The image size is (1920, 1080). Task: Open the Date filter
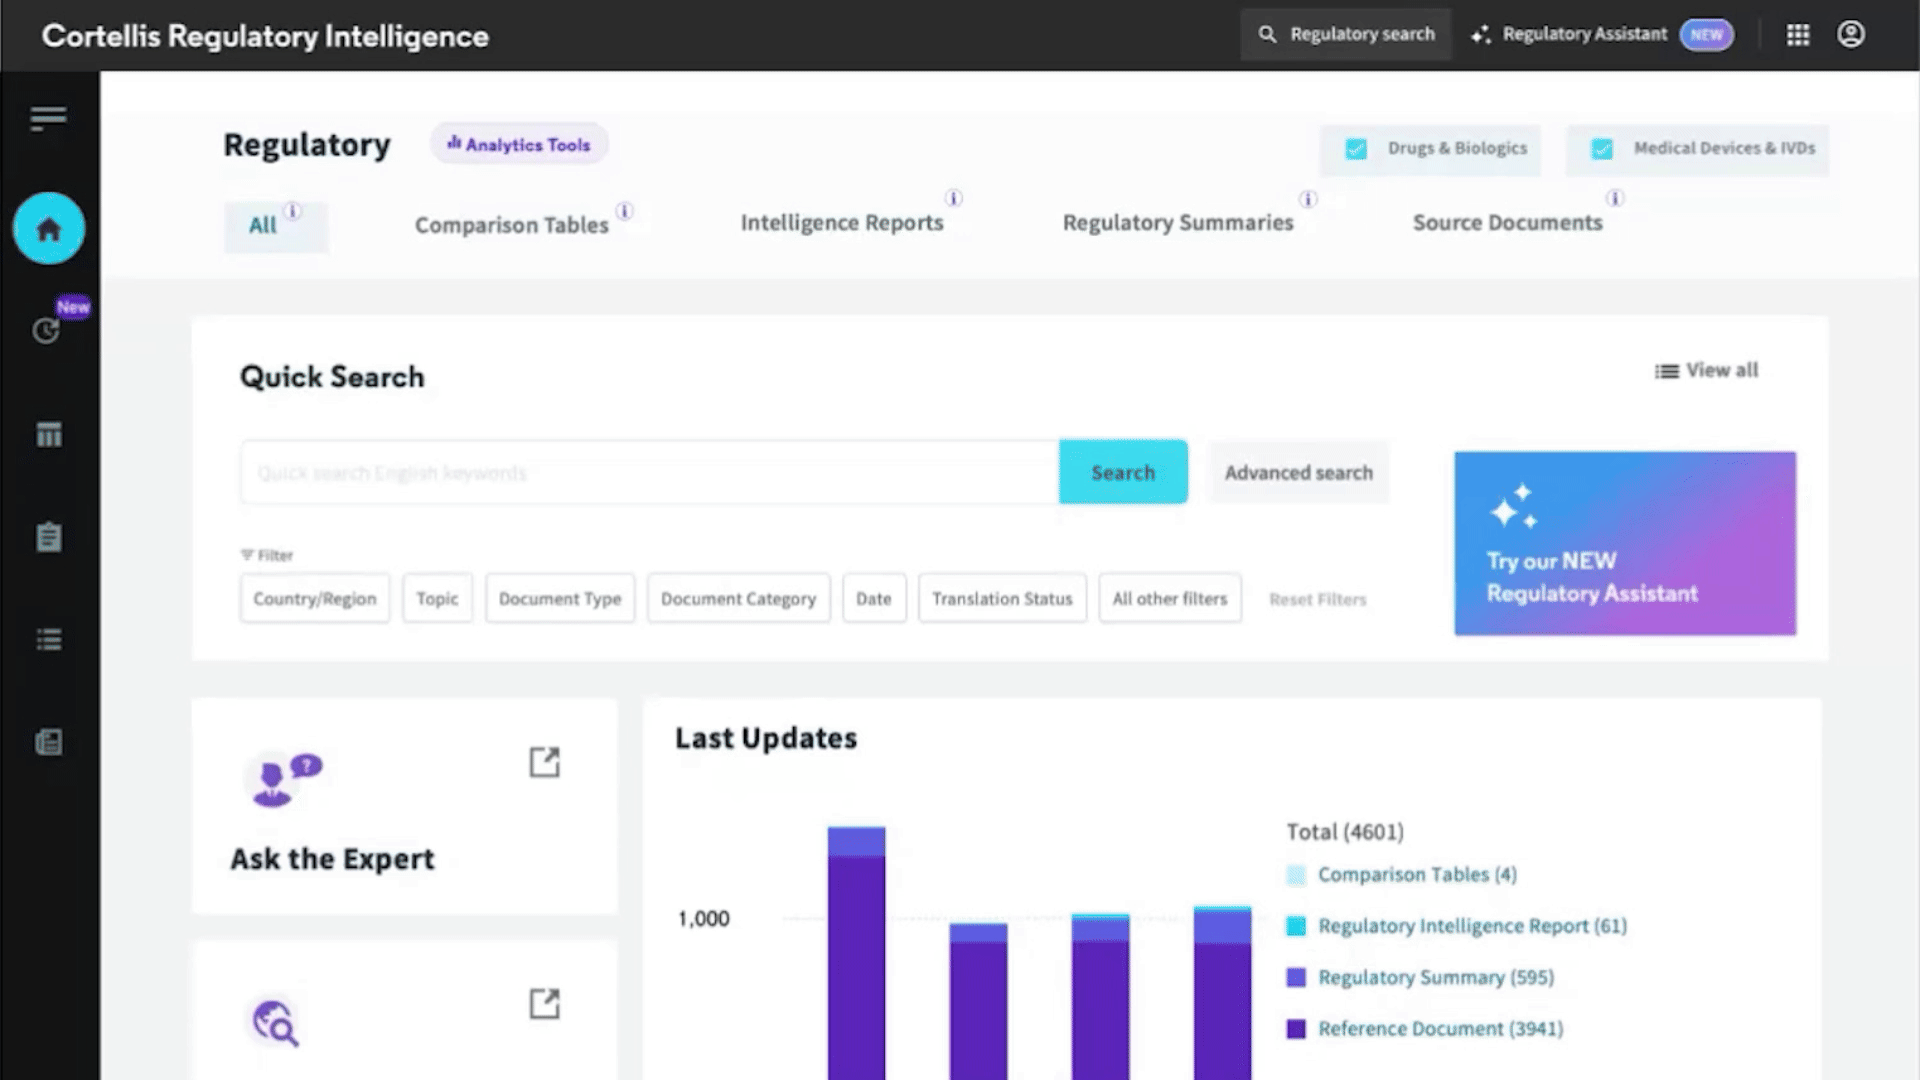coord(874,598)
